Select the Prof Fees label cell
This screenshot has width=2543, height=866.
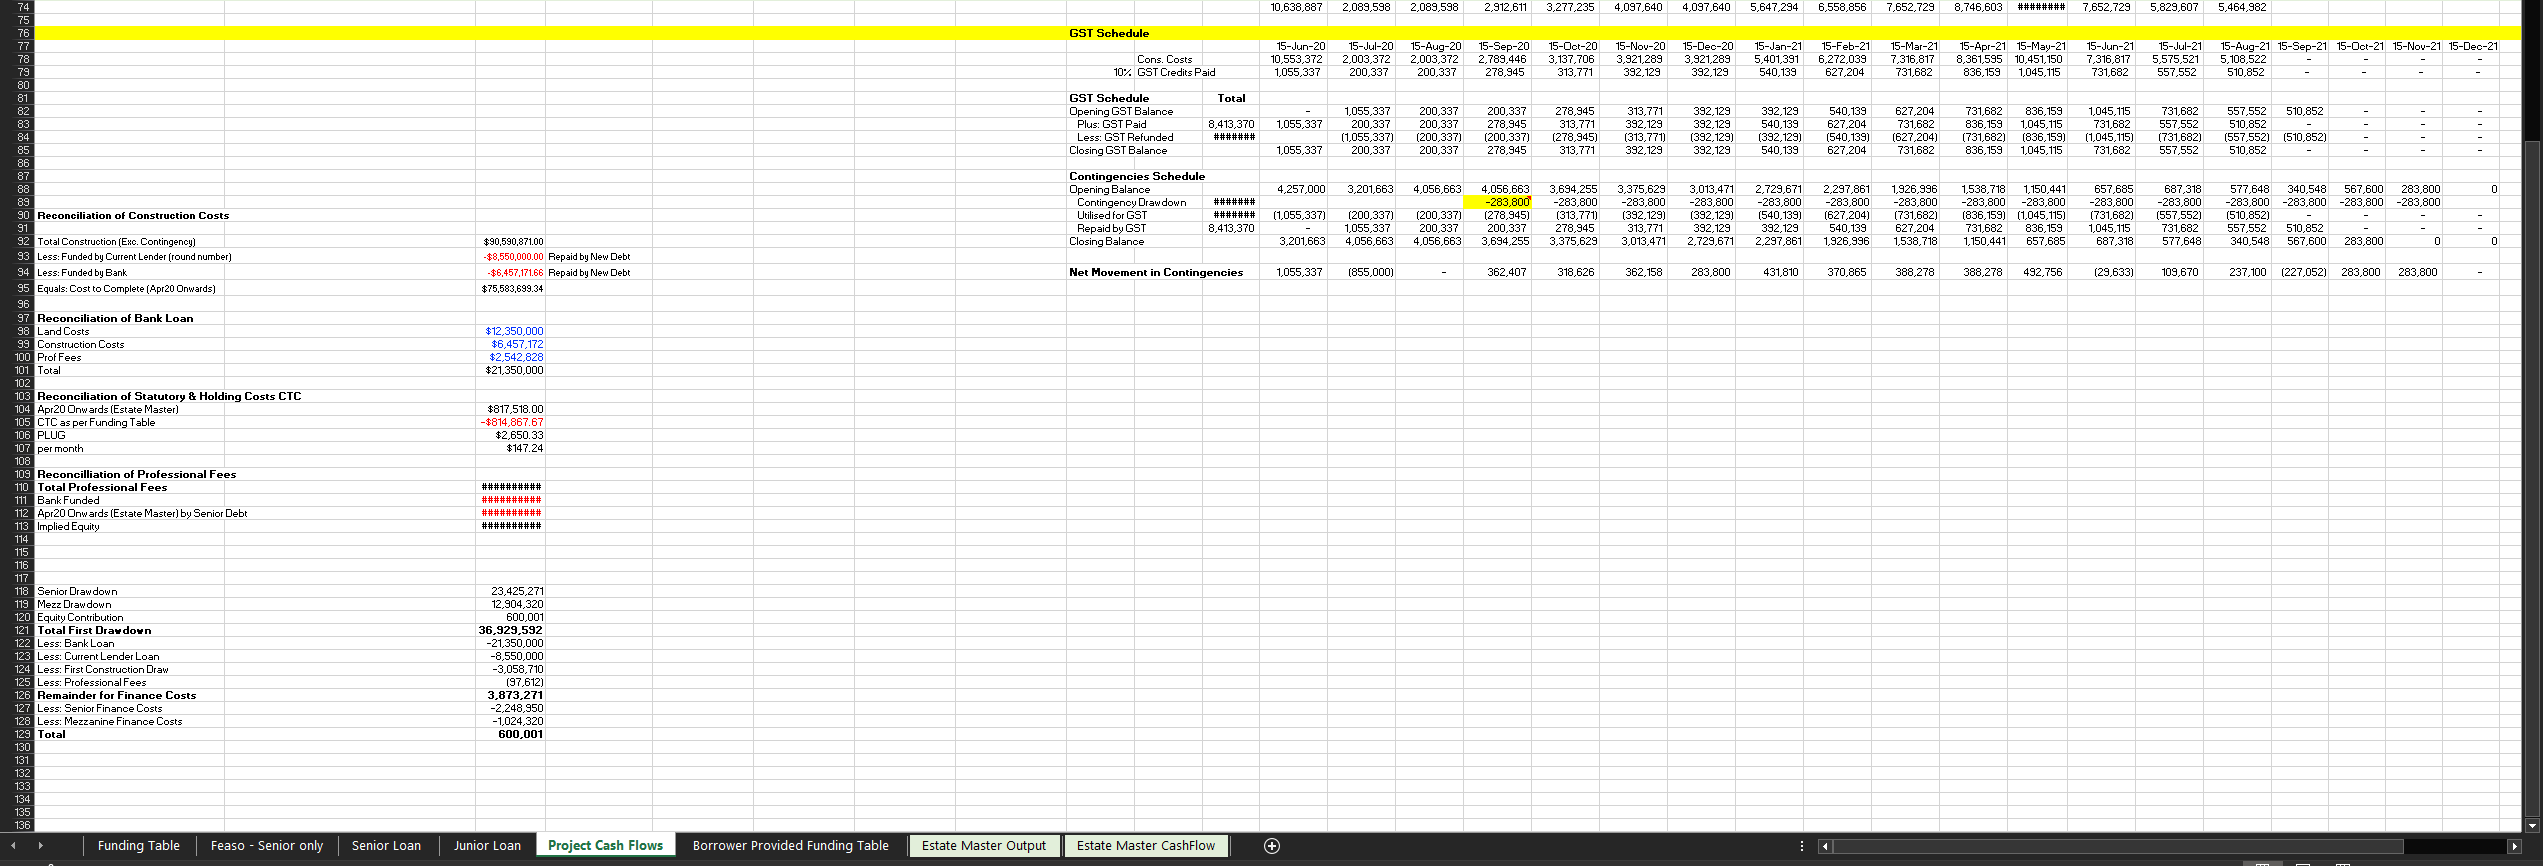point(59,357)
